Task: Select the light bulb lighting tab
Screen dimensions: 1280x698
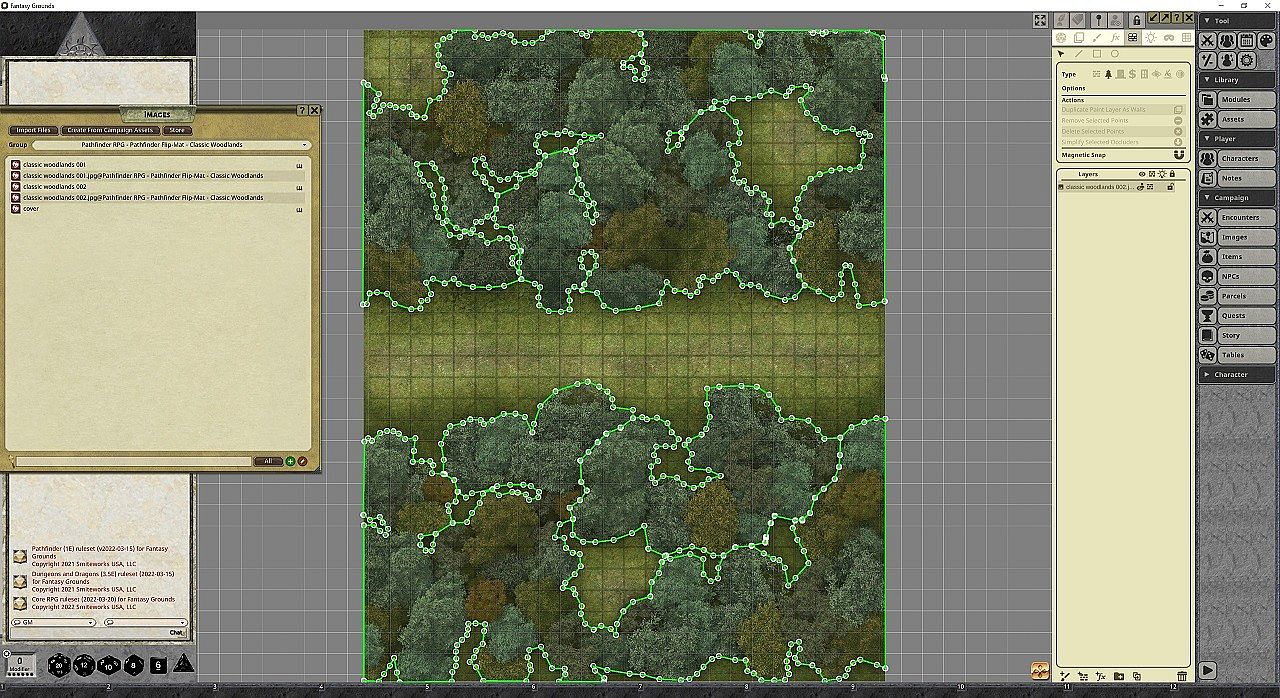Action: click(x=1150, y=38)
